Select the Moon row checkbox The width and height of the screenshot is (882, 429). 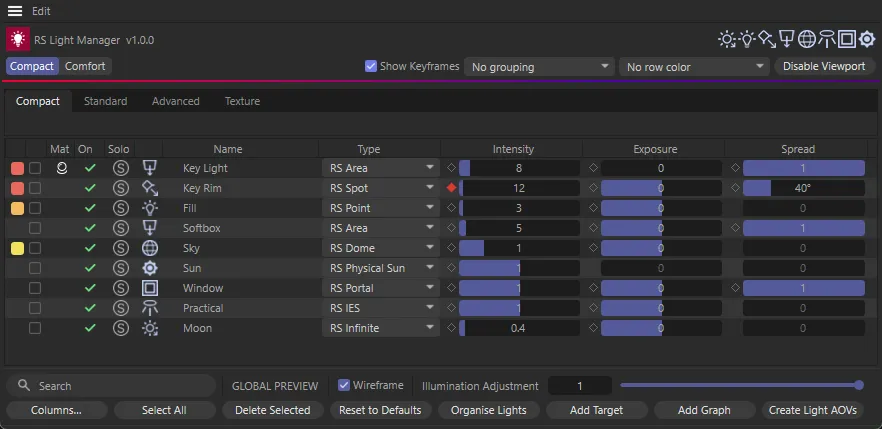(35, 328)
